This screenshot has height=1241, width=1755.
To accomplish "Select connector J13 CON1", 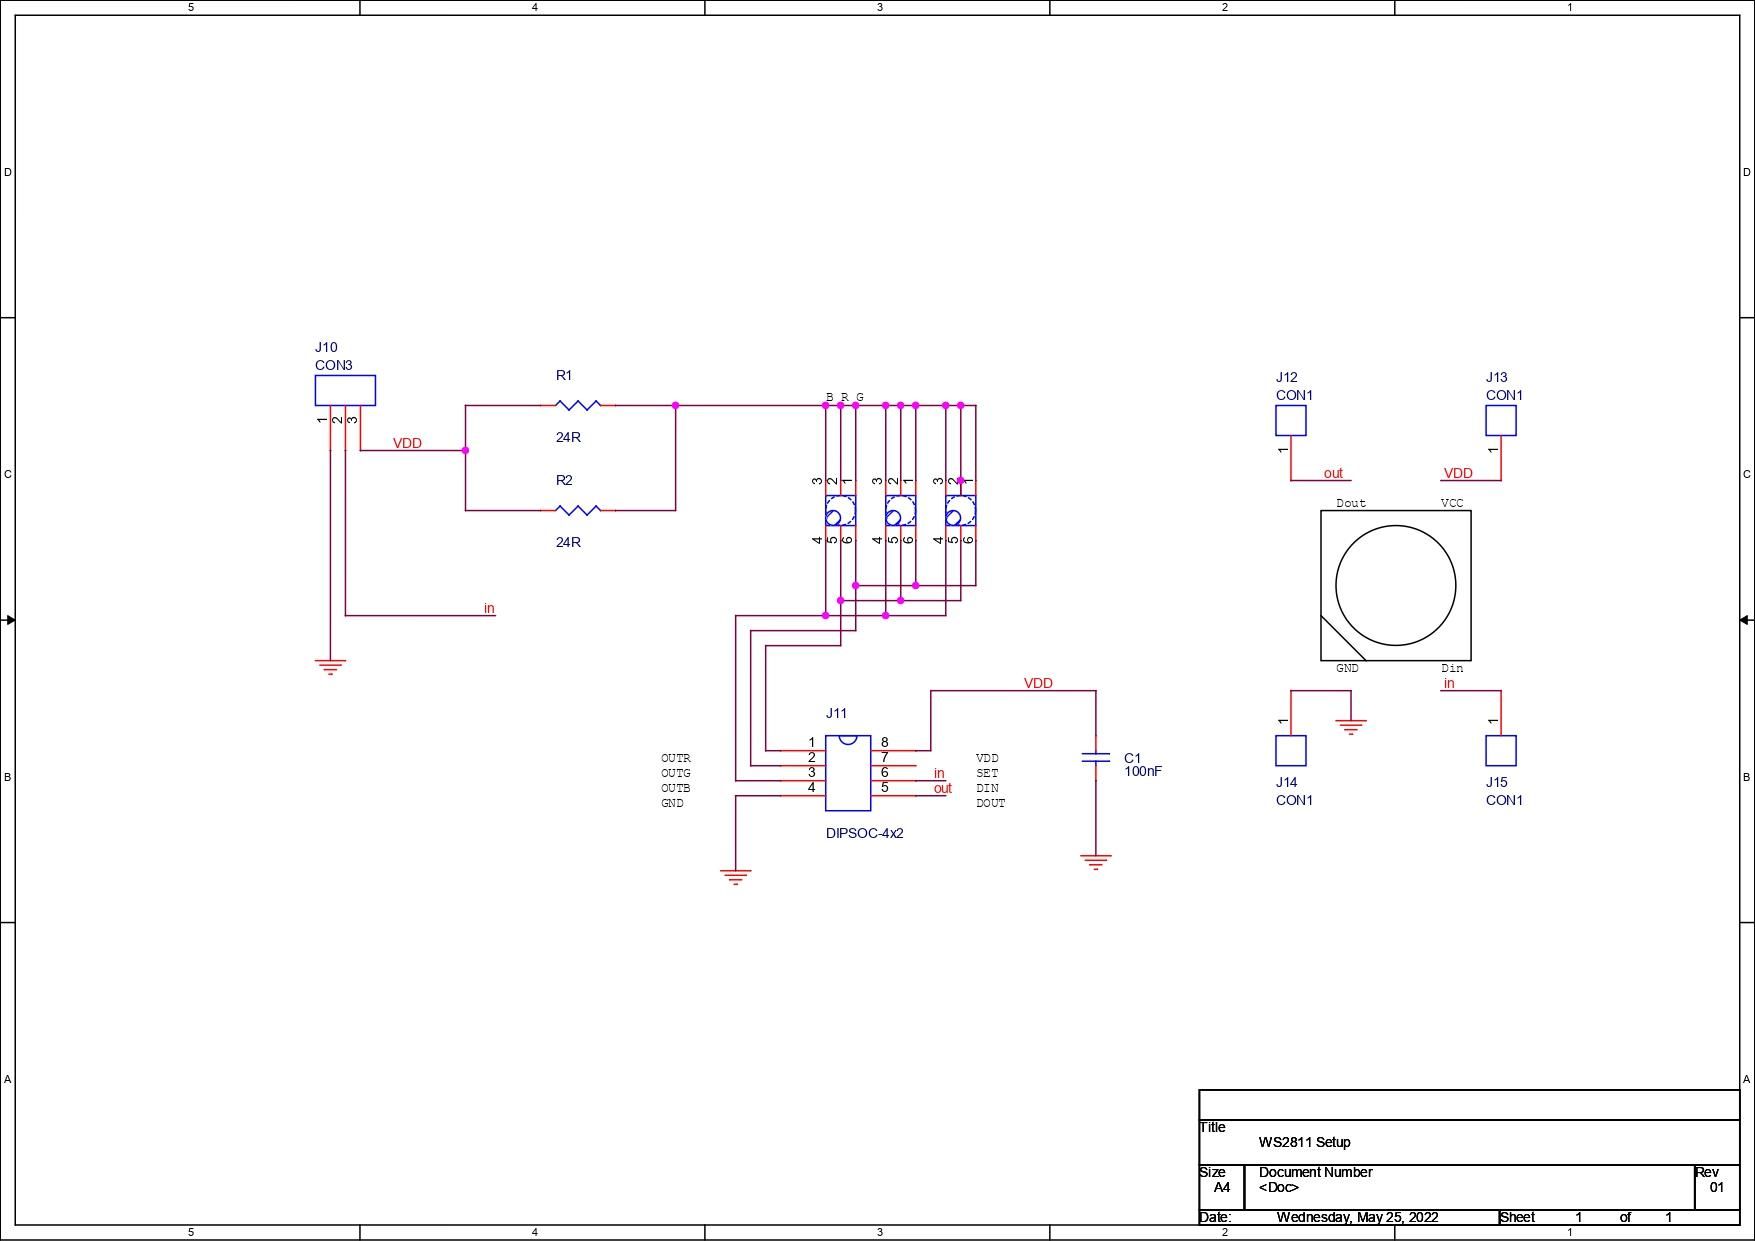I will click(1502, 421).
